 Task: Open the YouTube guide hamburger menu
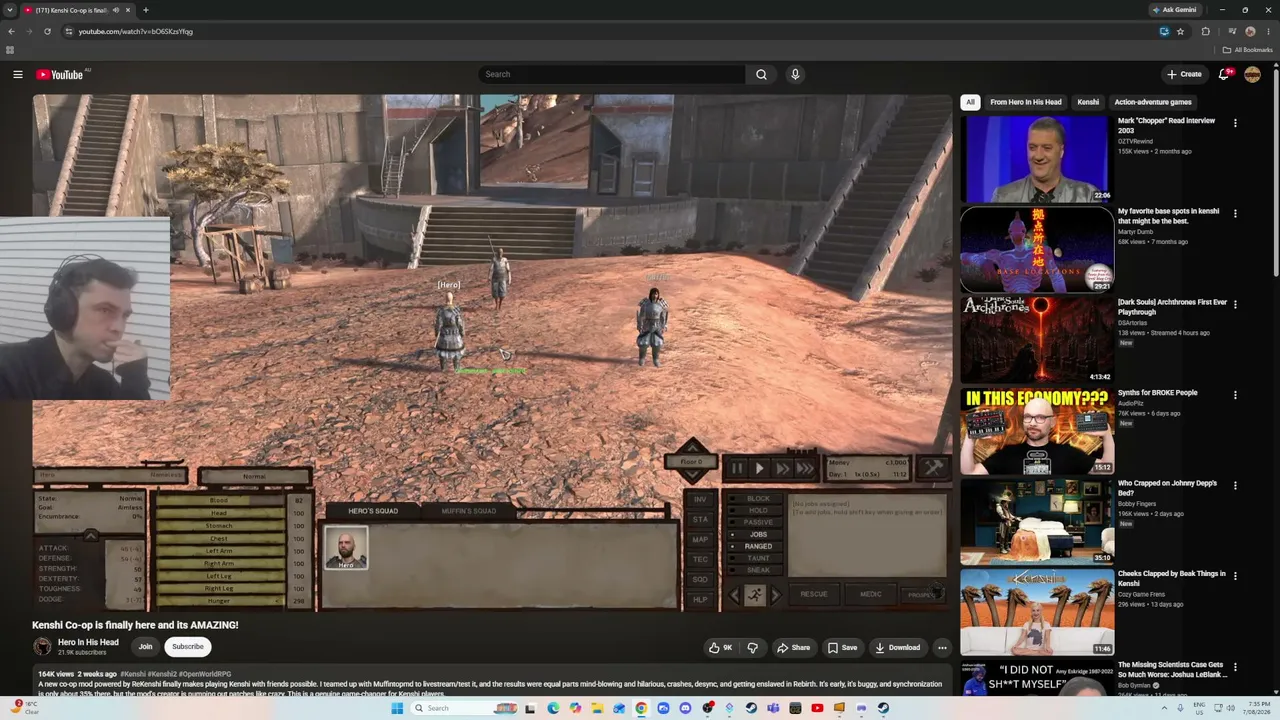(18, 74)
